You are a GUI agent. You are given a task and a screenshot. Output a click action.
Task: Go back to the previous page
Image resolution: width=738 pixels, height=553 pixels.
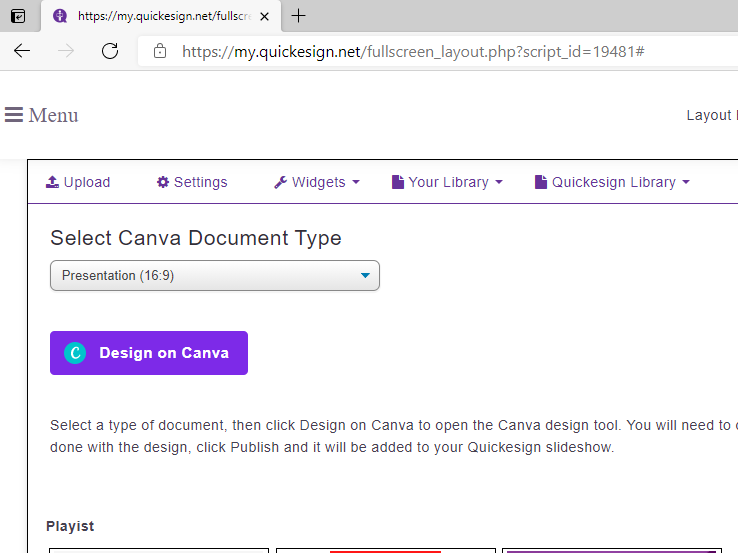point(22,51)
